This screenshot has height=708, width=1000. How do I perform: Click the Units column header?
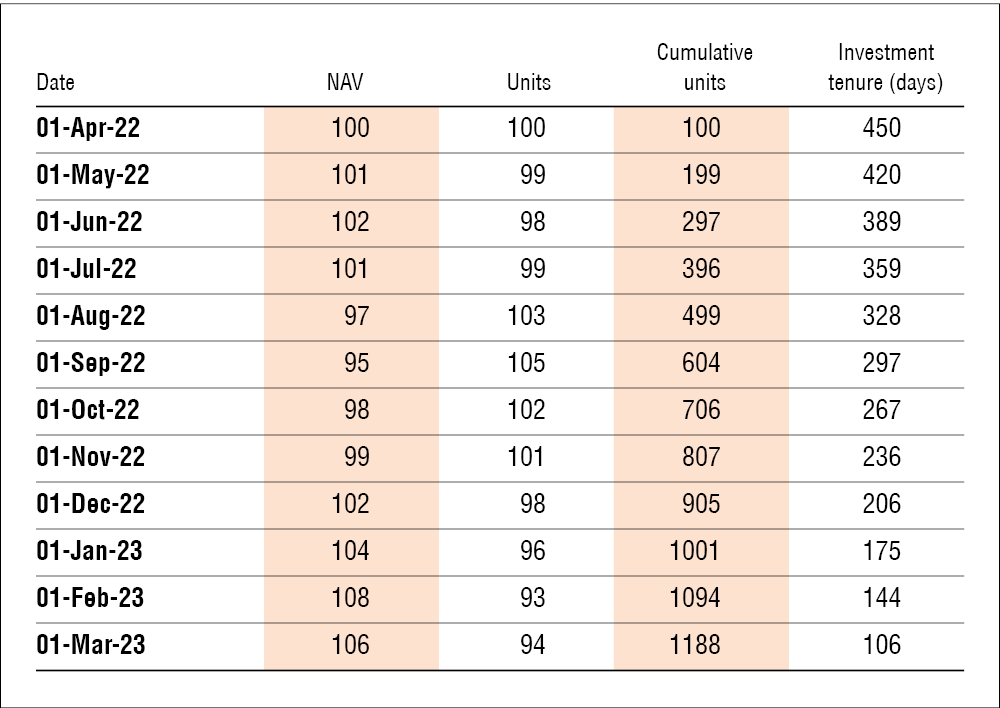pyautogui.click(x=528, y=82)
